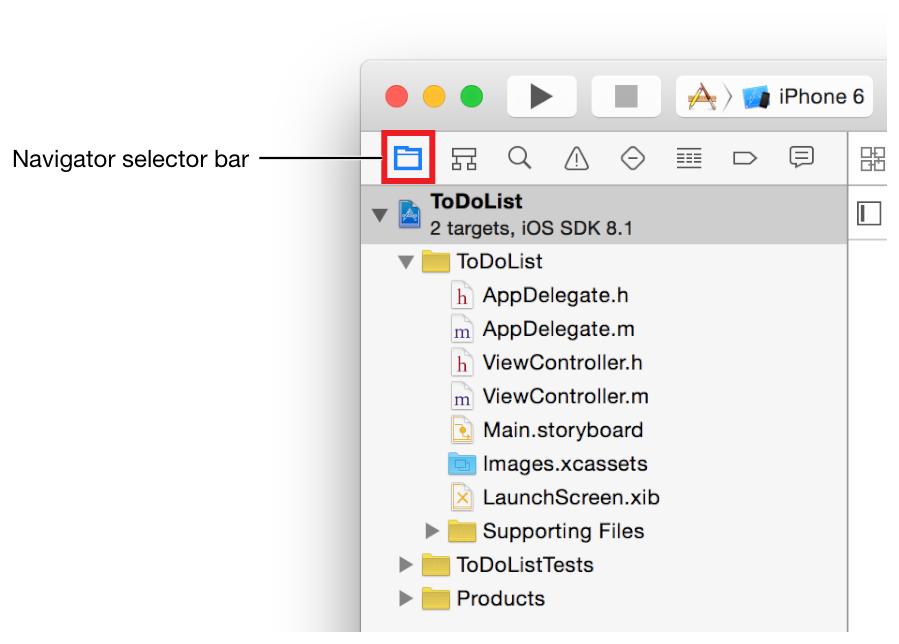Image resolution: width=899 pixels, height=644 pixels.
Task: Switch to the Debug navigator
Action: pos(688,158)
